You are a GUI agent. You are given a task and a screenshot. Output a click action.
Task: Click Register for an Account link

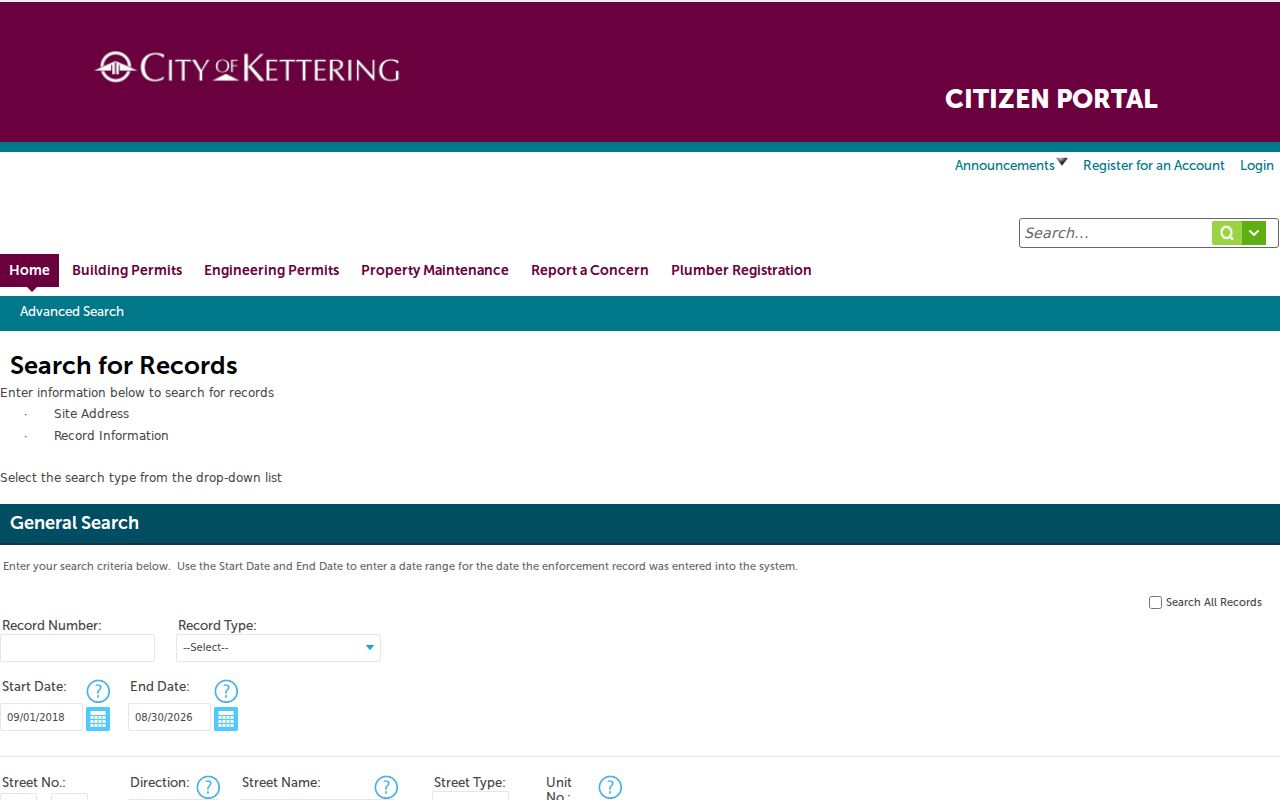point(1154,165)
